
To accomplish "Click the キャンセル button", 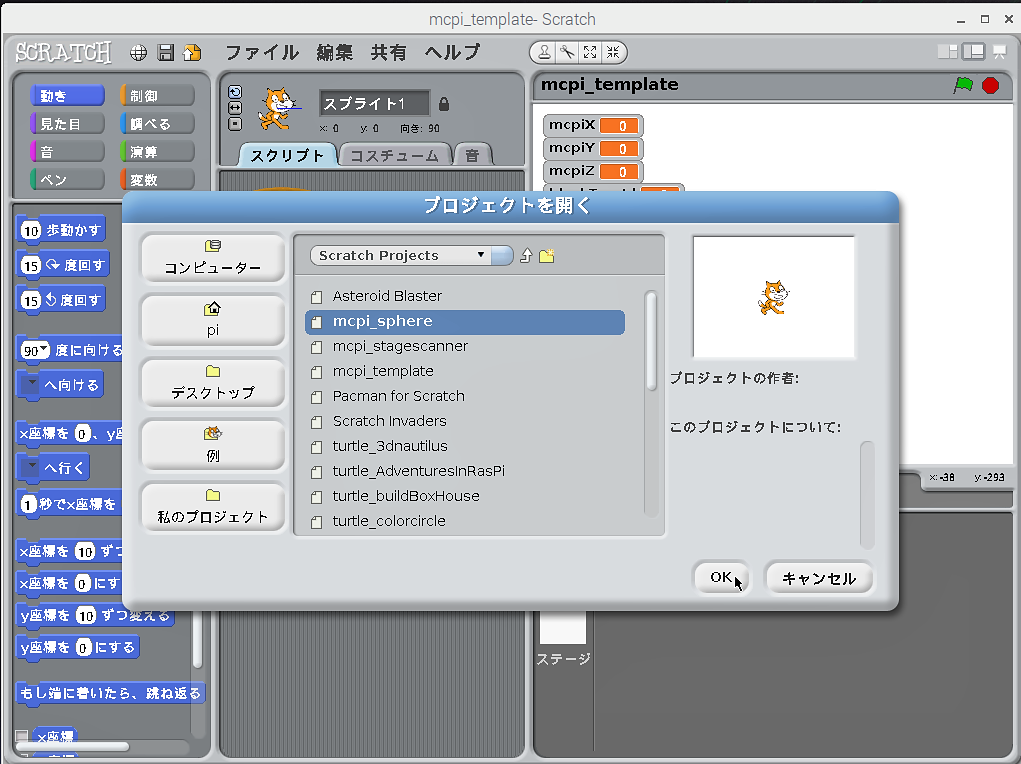I will (x=819, y=578).
